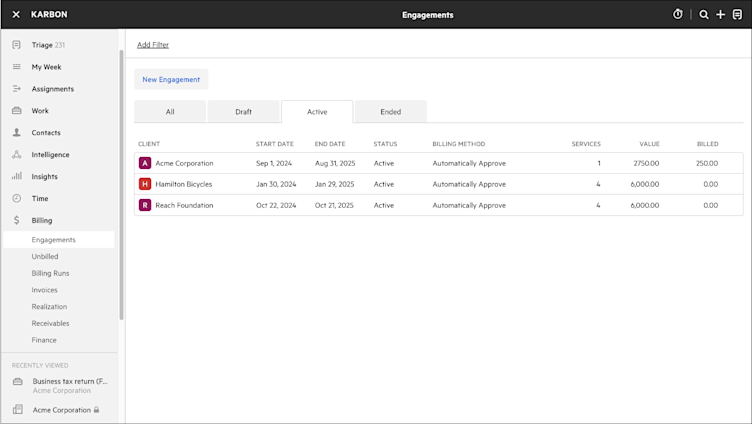Select Engagements under Billing

point(59,240)
